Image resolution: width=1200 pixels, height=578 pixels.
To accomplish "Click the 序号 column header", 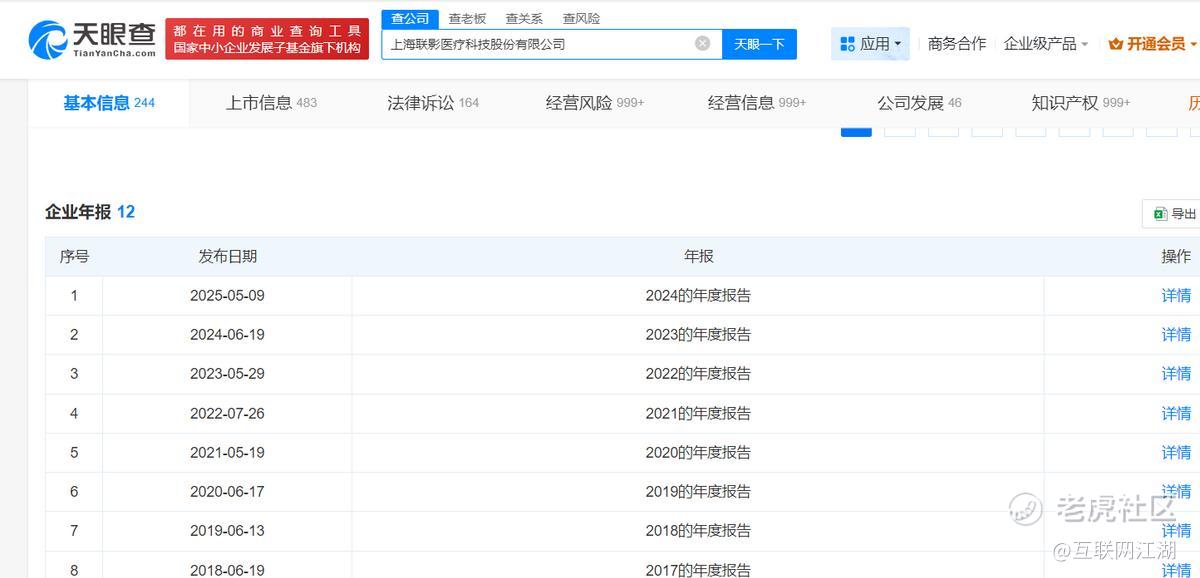I will (x=74, y=256).
